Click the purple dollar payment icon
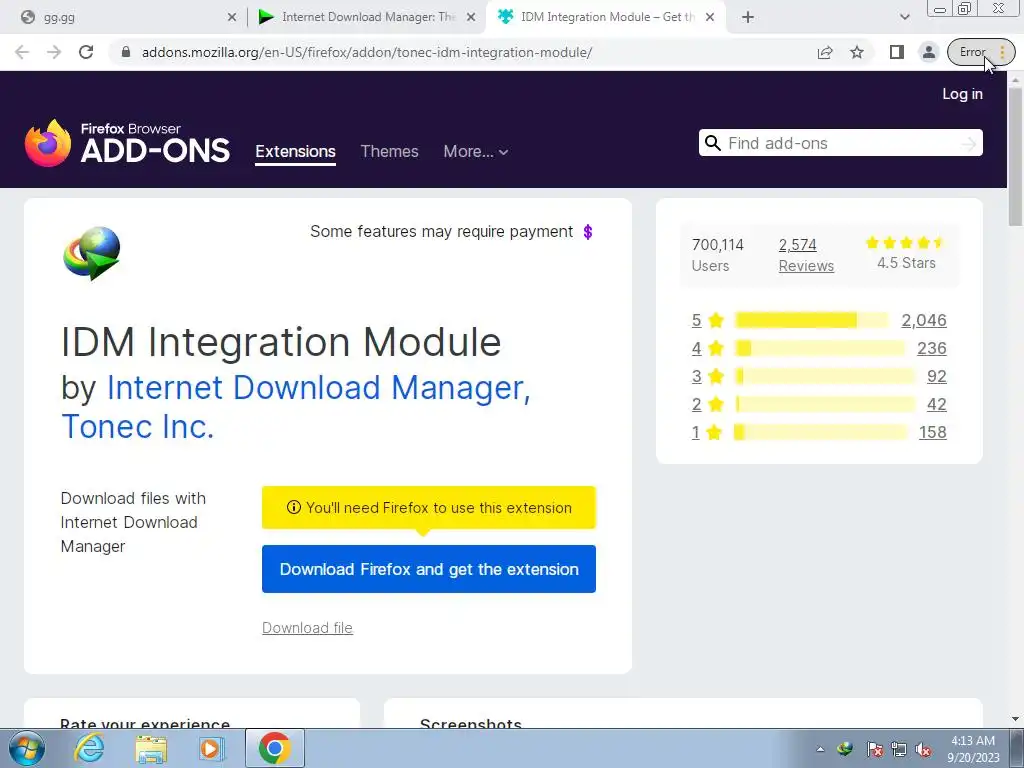Image resolution: width=1024 pixels, height=768 pixels. pos(588,232)
